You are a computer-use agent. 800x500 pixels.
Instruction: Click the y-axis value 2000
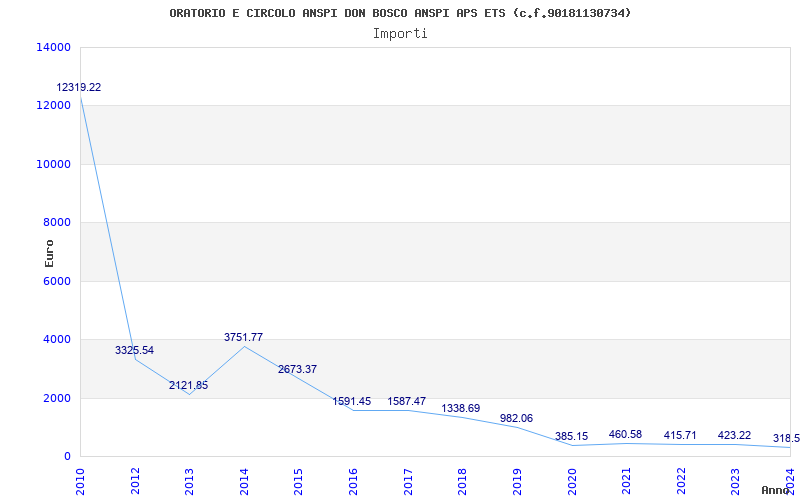56,398
